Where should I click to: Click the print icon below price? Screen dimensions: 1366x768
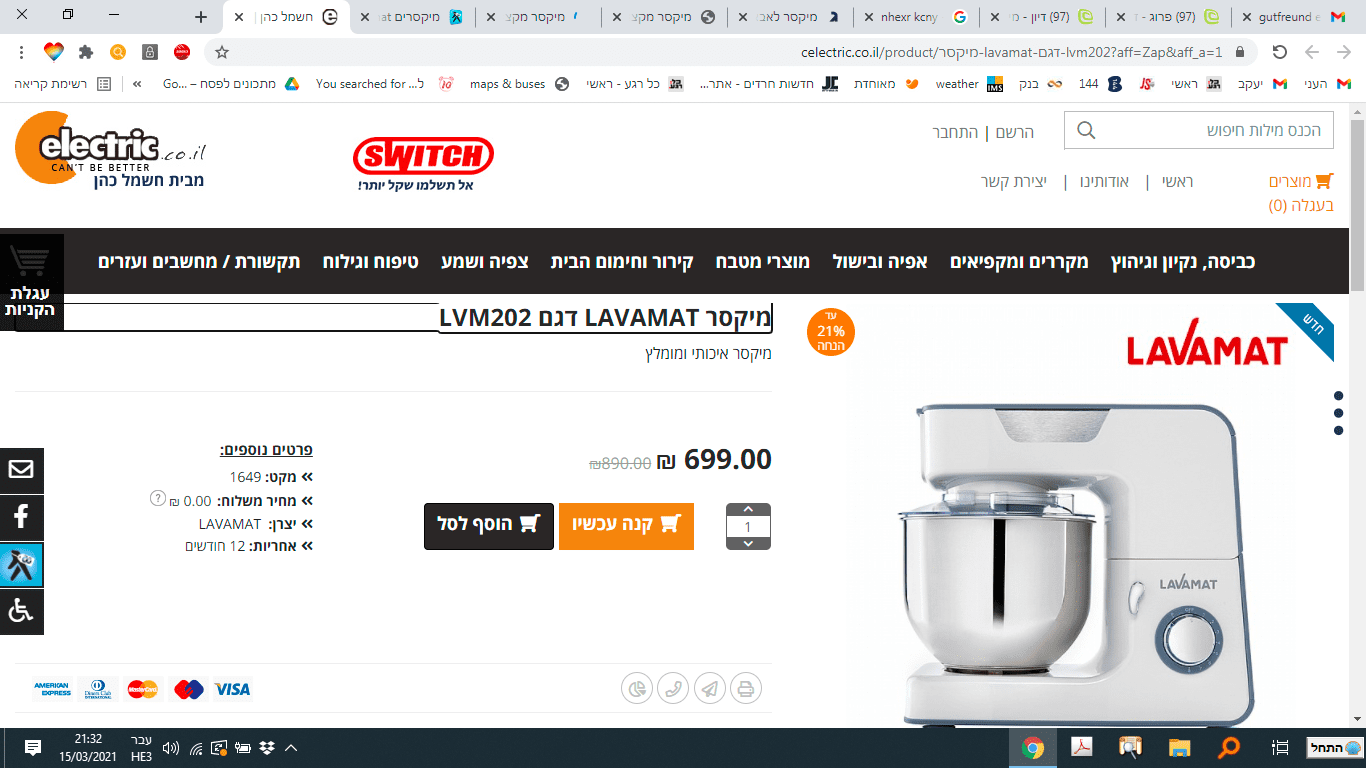point(745,688)
